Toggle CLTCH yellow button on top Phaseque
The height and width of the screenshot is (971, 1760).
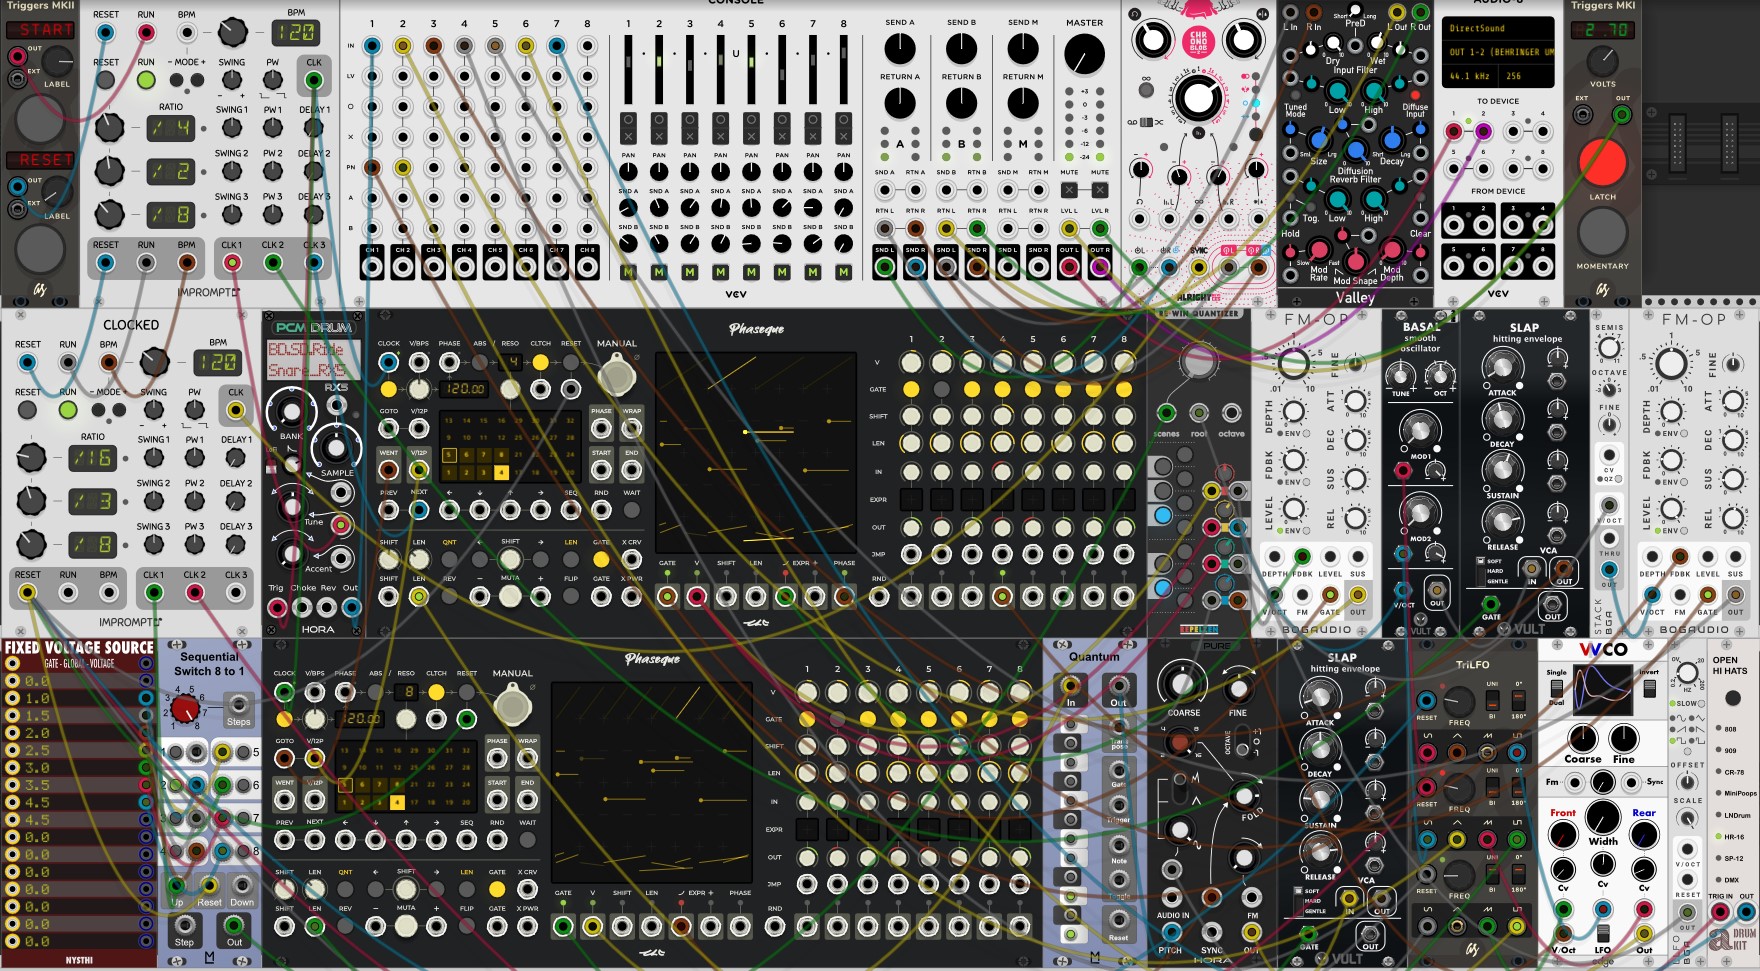click(540, 362)
